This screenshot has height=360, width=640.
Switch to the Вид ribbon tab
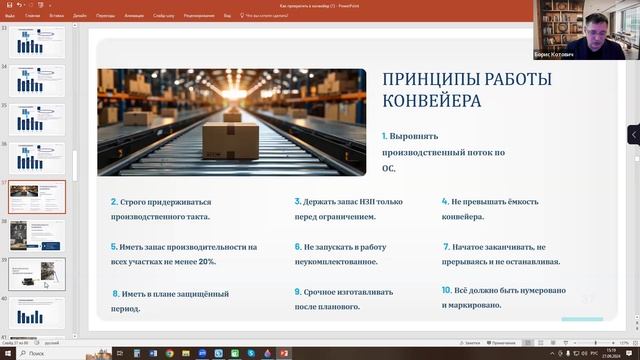(227, 16)
